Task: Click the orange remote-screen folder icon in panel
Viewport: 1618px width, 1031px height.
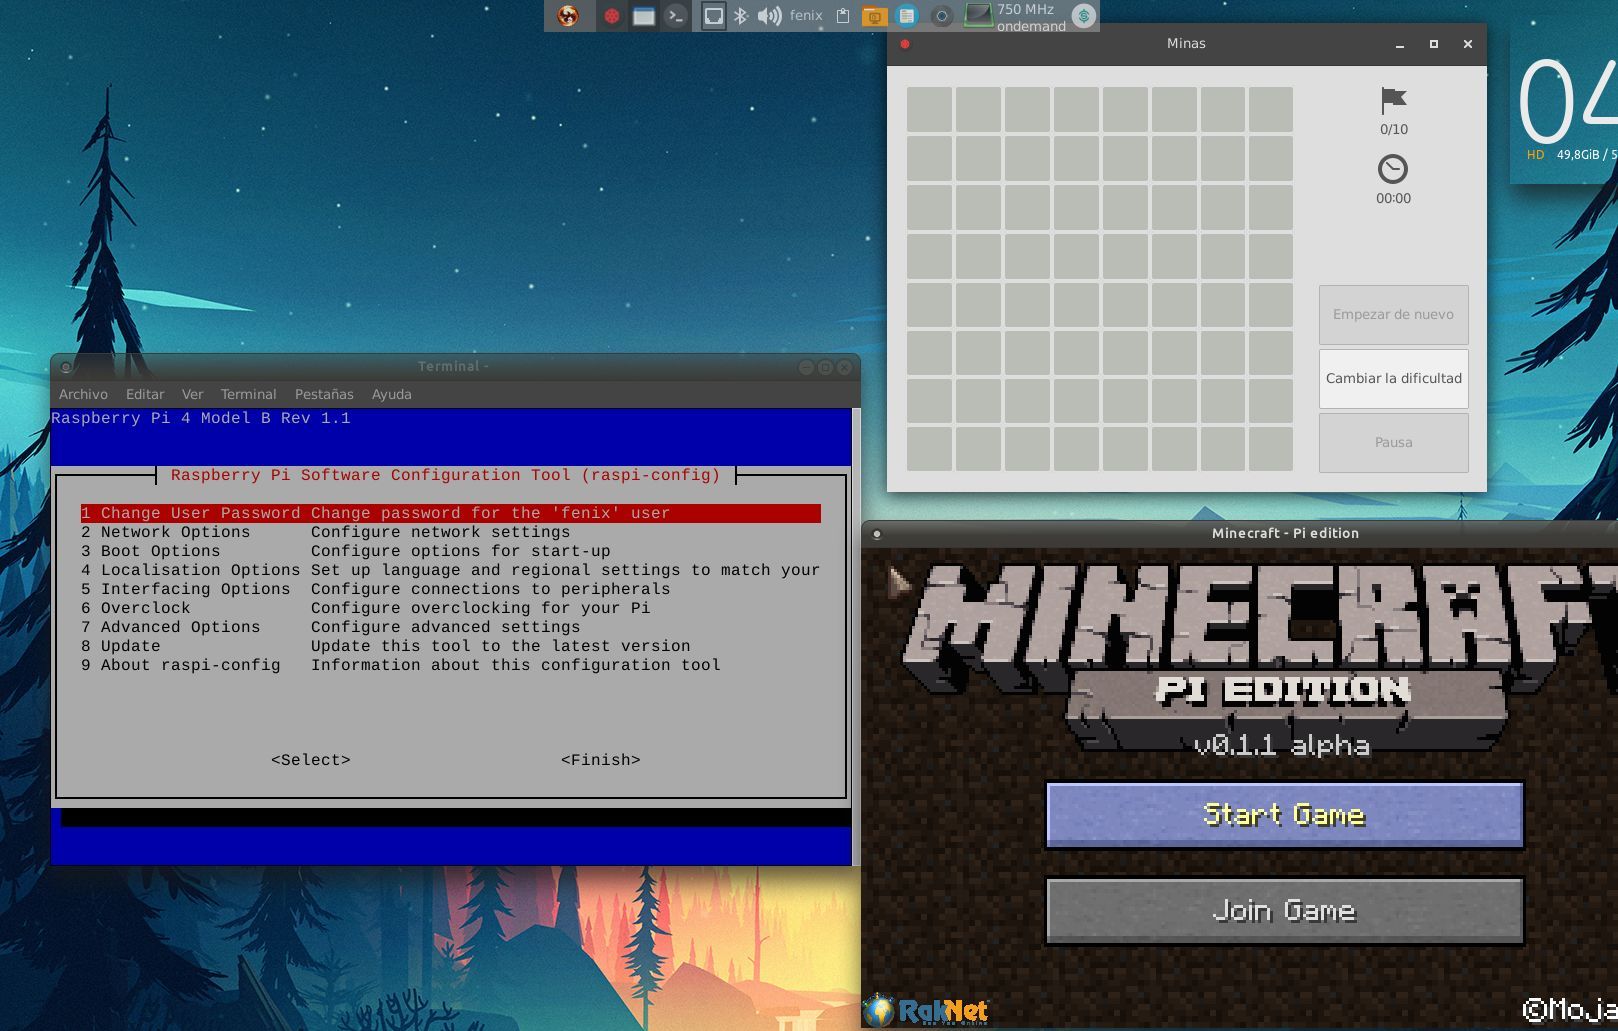Action: coord(874,16)
